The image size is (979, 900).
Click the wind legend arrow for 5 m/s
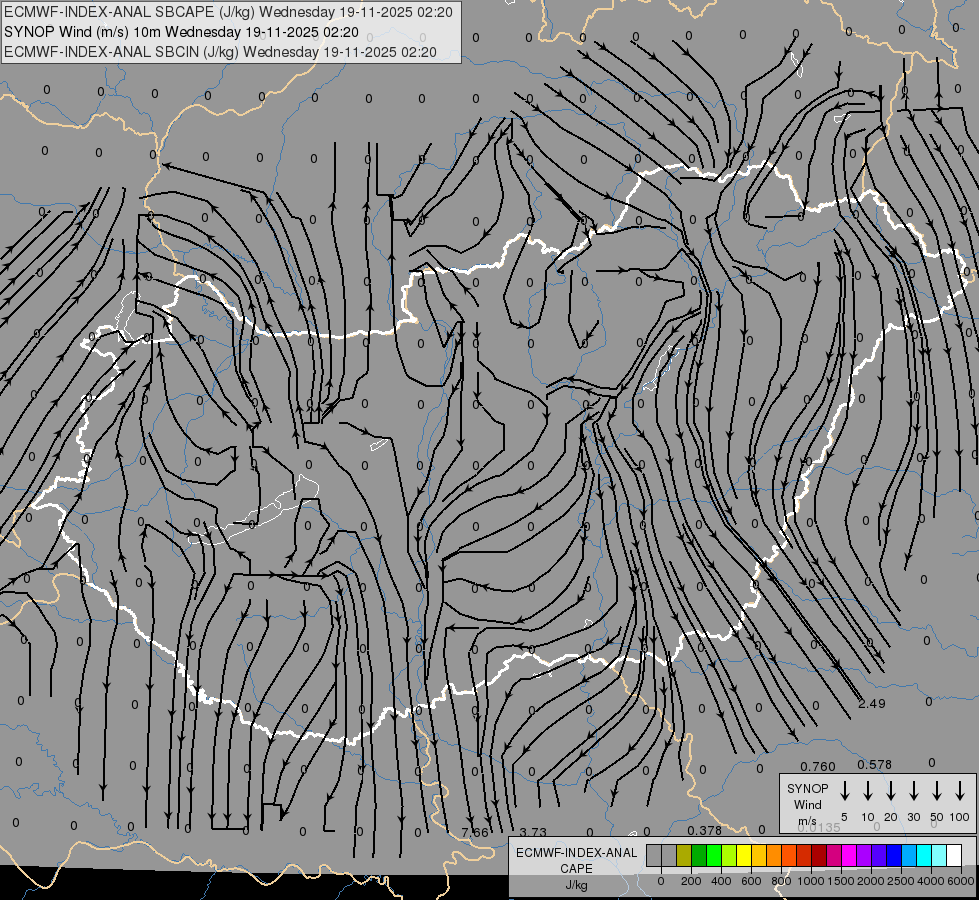(x=845, y=791)
